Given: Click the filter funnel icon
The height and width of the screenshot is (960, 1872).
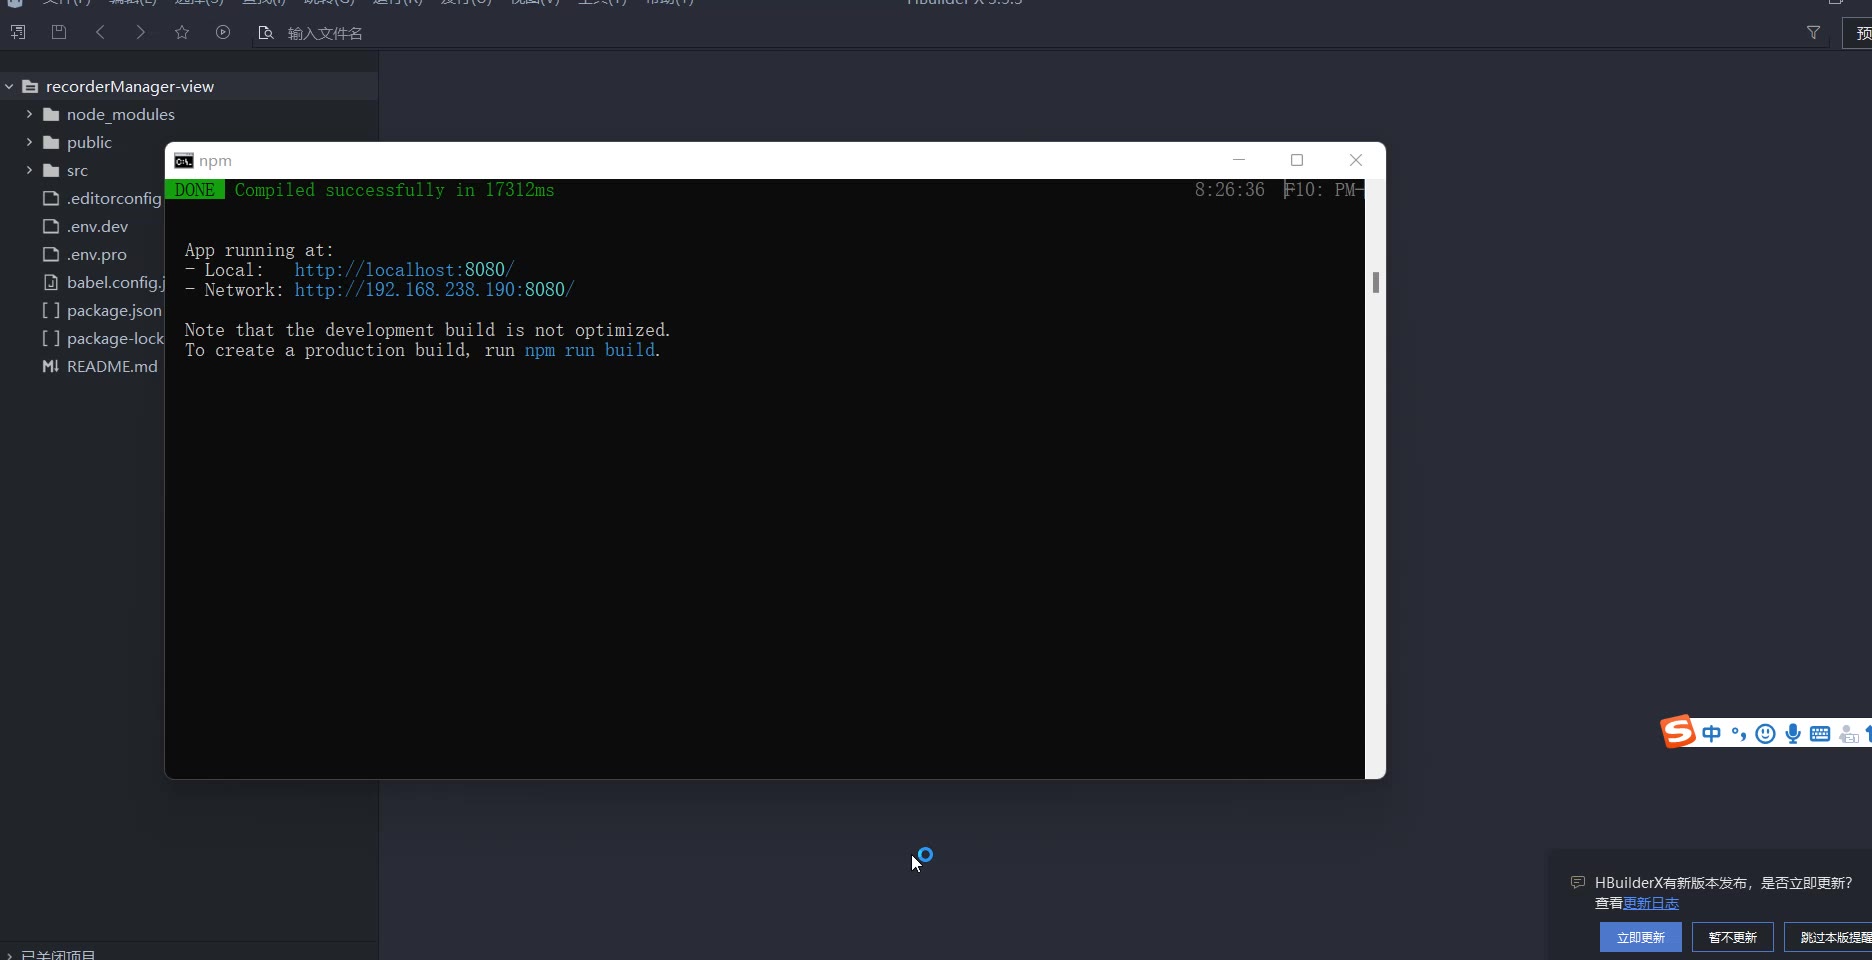Looking at the screenshot, I should (1813, 33).
